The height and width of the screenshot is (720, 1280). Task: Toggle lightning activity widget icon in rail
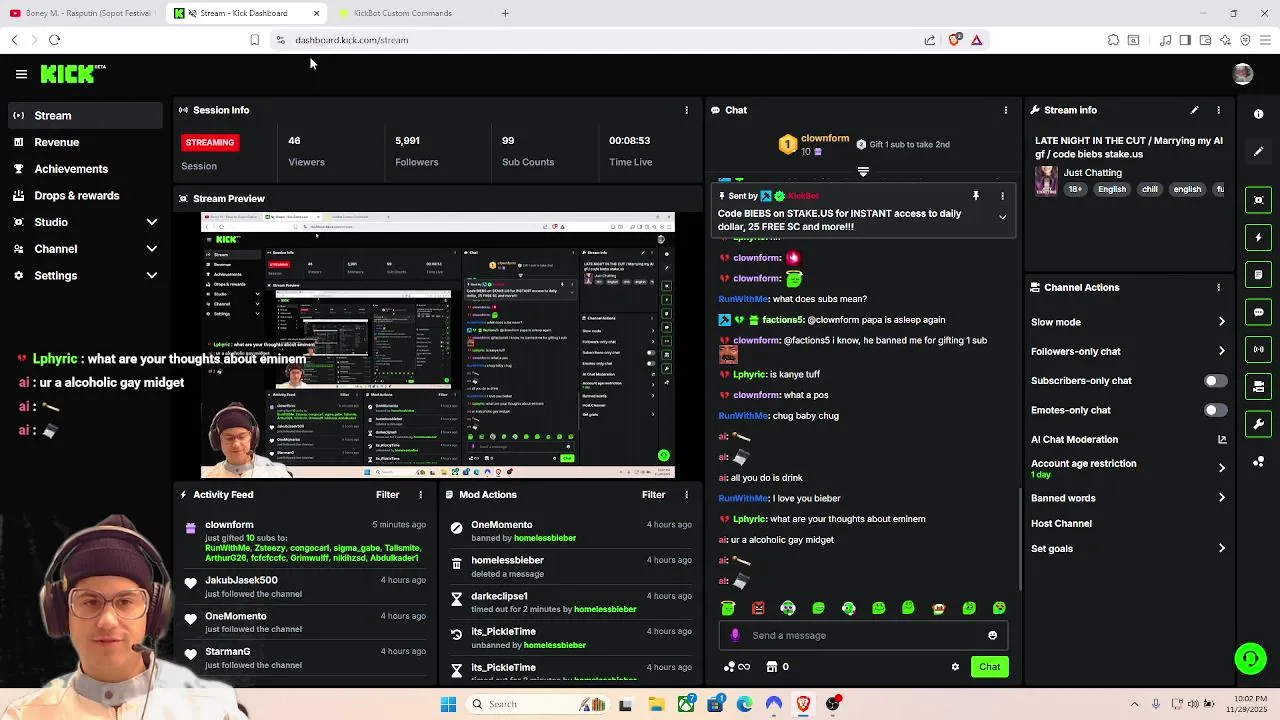tap(1259, 238)
